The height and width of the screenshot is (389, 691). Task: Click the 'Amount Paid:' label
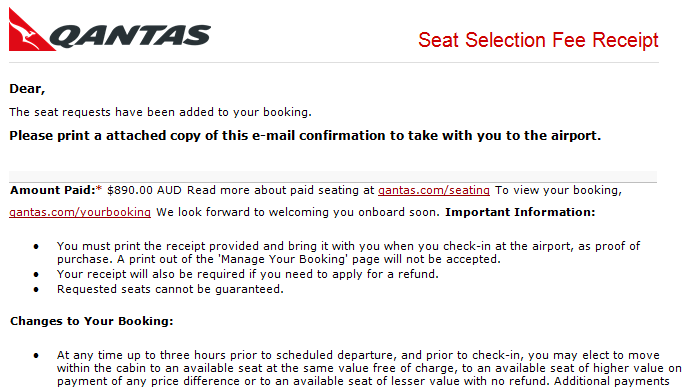[53, 190]
